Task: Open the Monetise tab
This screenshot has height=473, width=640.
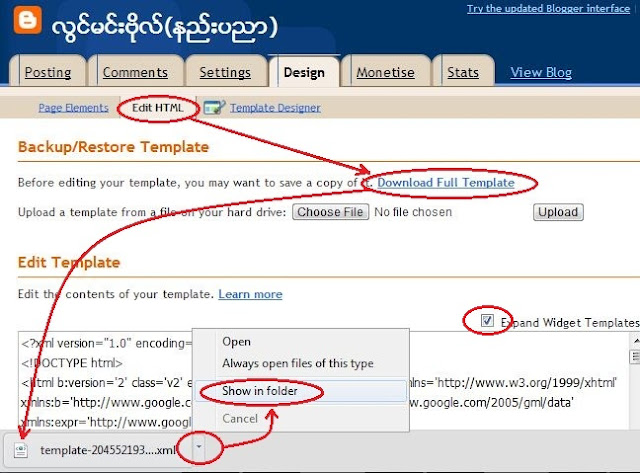Action: [385, 72]
